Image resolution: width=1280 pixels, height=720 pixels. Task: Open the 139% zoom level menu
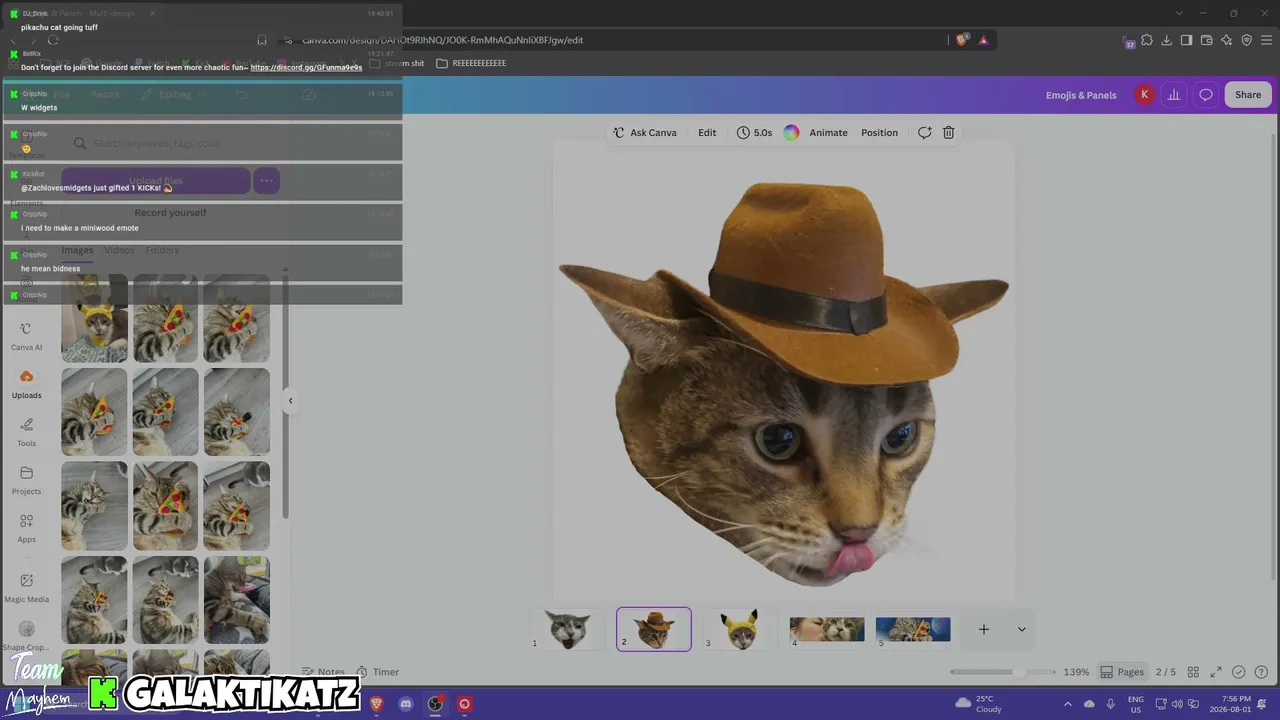[1076, 672]
